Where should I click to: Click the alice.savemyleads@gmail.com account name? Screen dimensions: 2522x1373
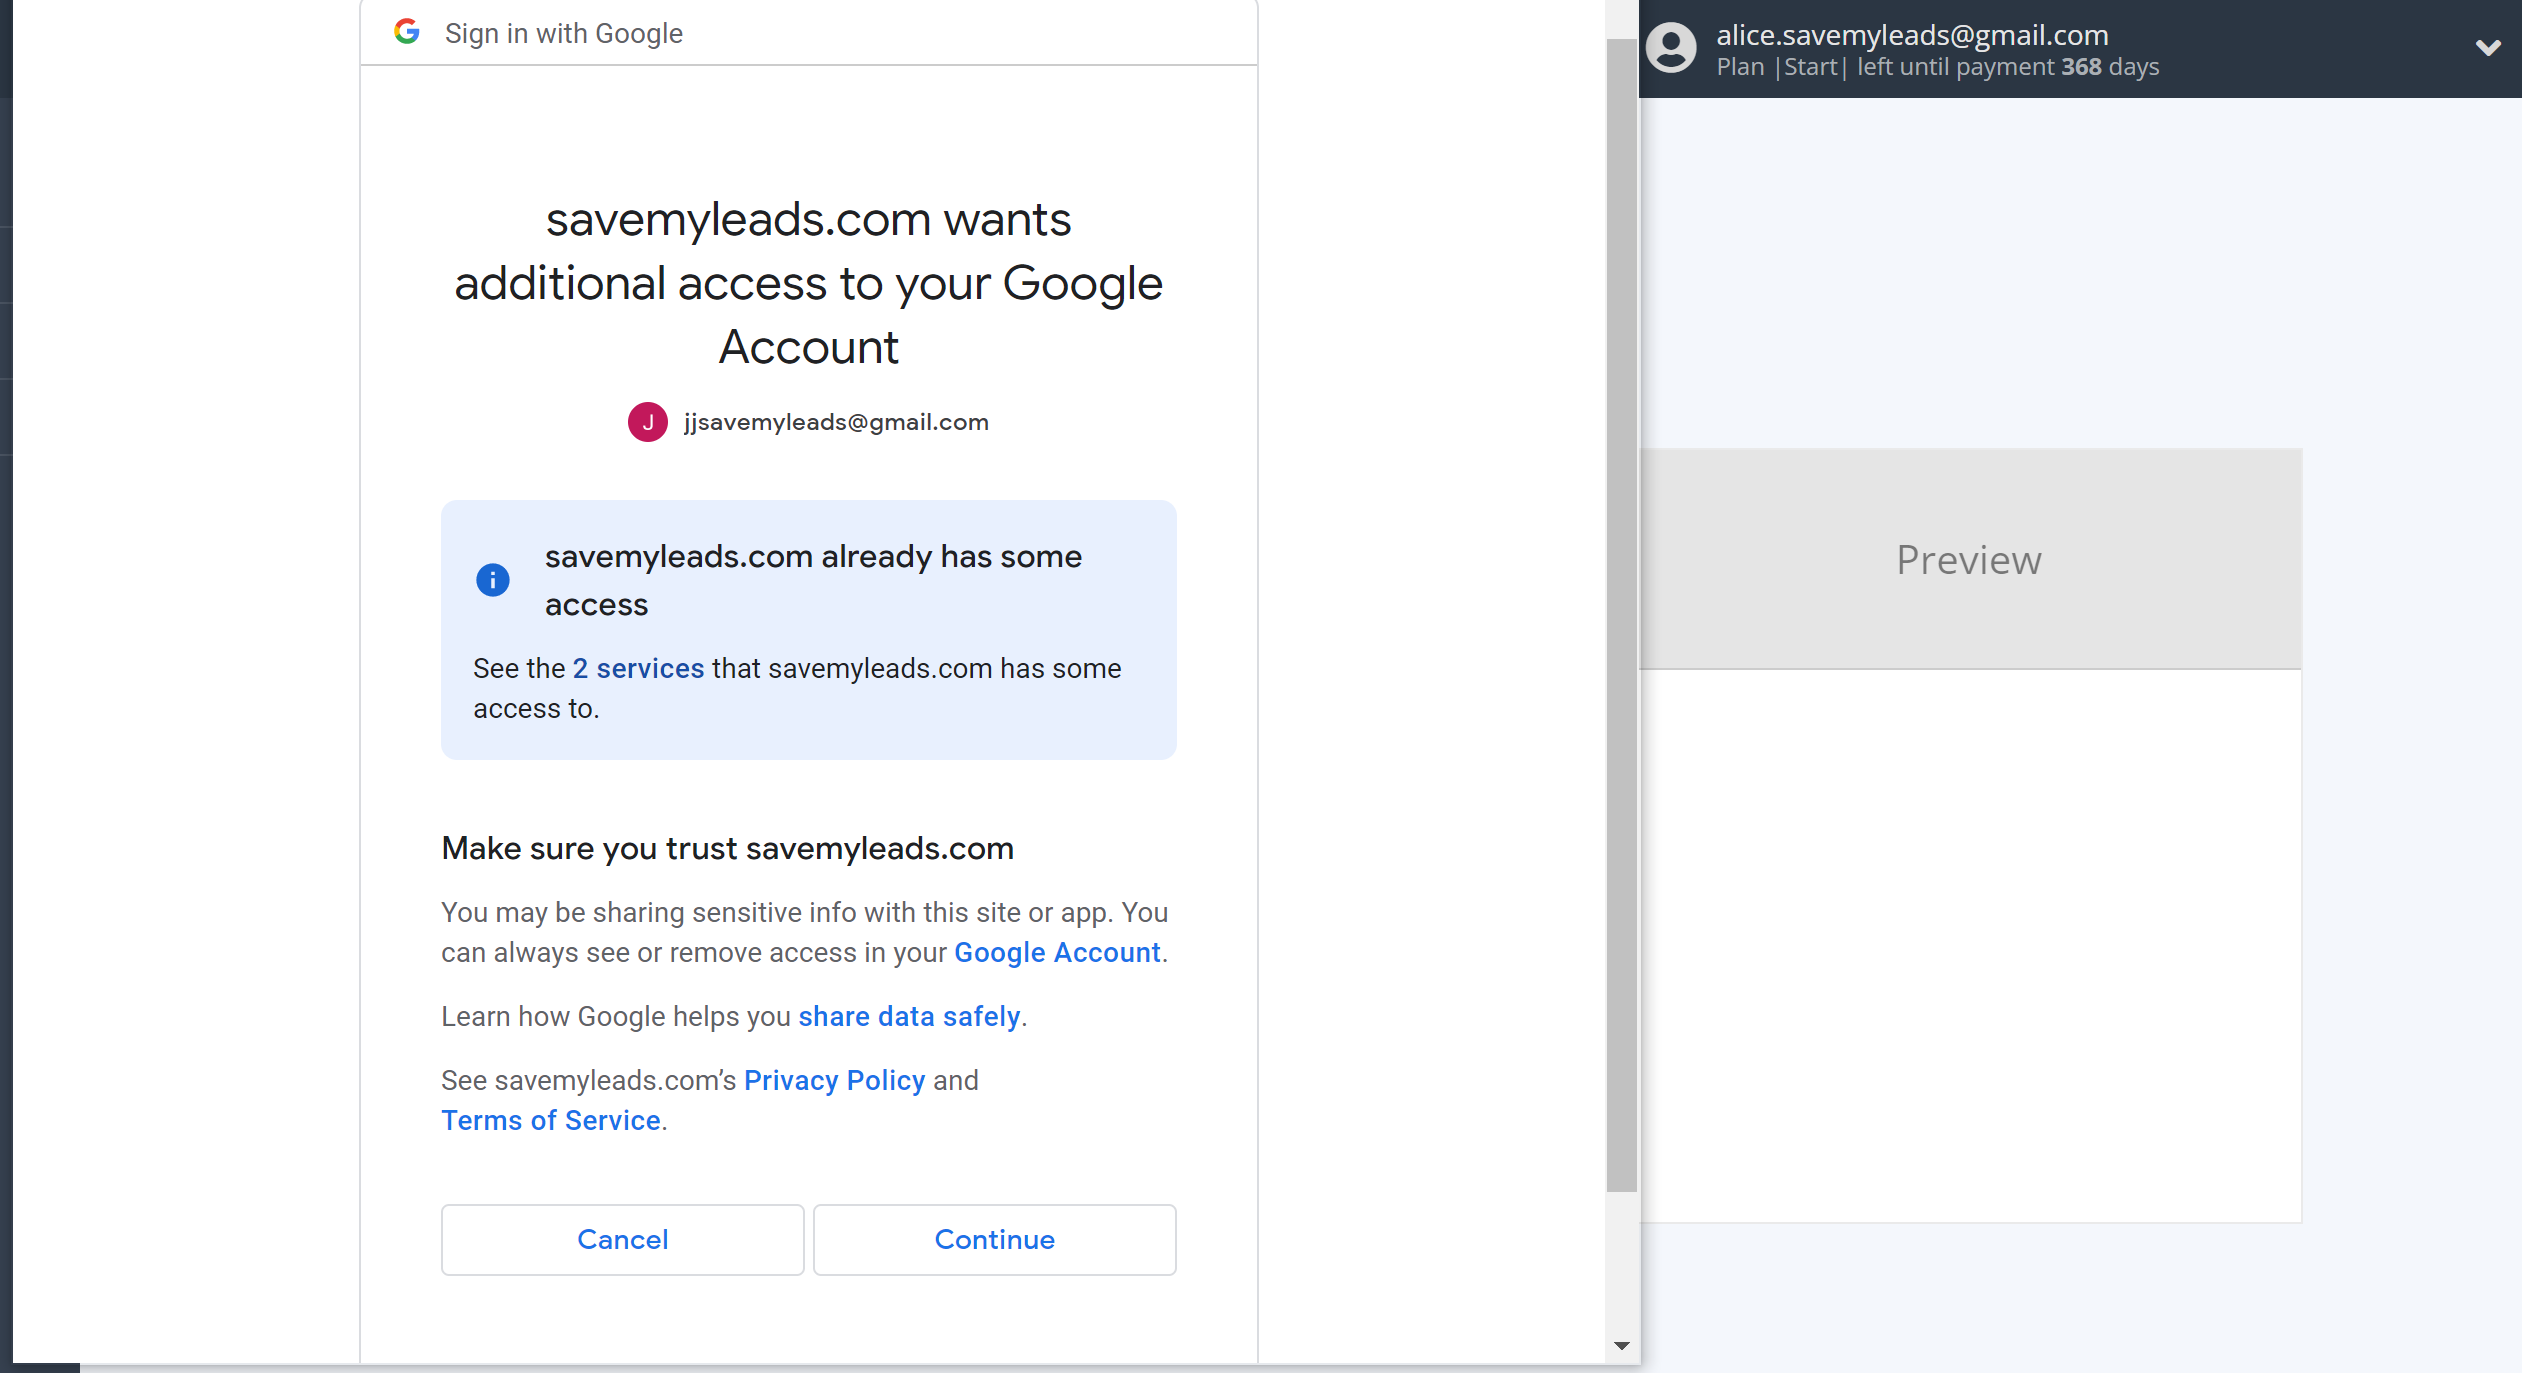[x=1912, y=35]
